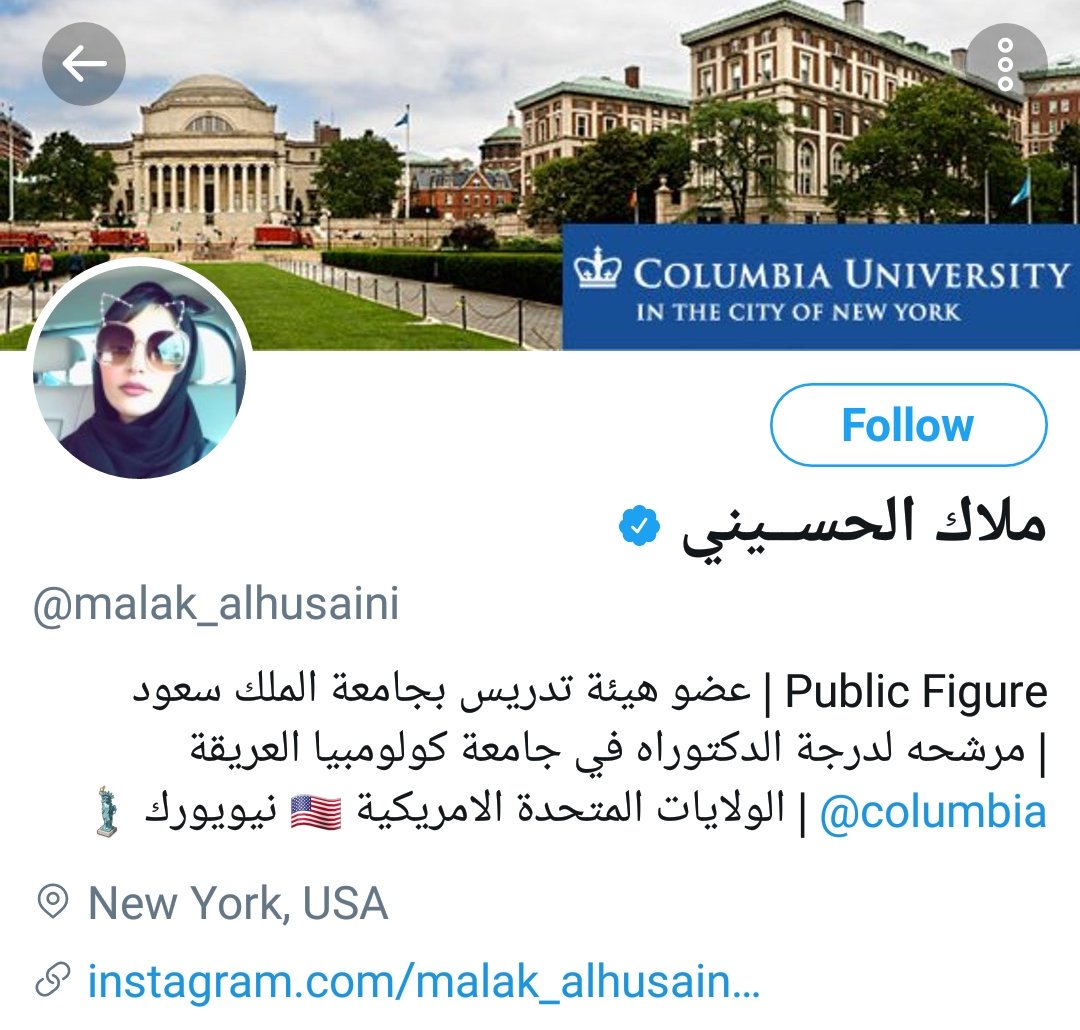The height and width of the screenshot is (1030, 1080).
Task: Click the New York, USA location text
Action: (x=238, y=903)
